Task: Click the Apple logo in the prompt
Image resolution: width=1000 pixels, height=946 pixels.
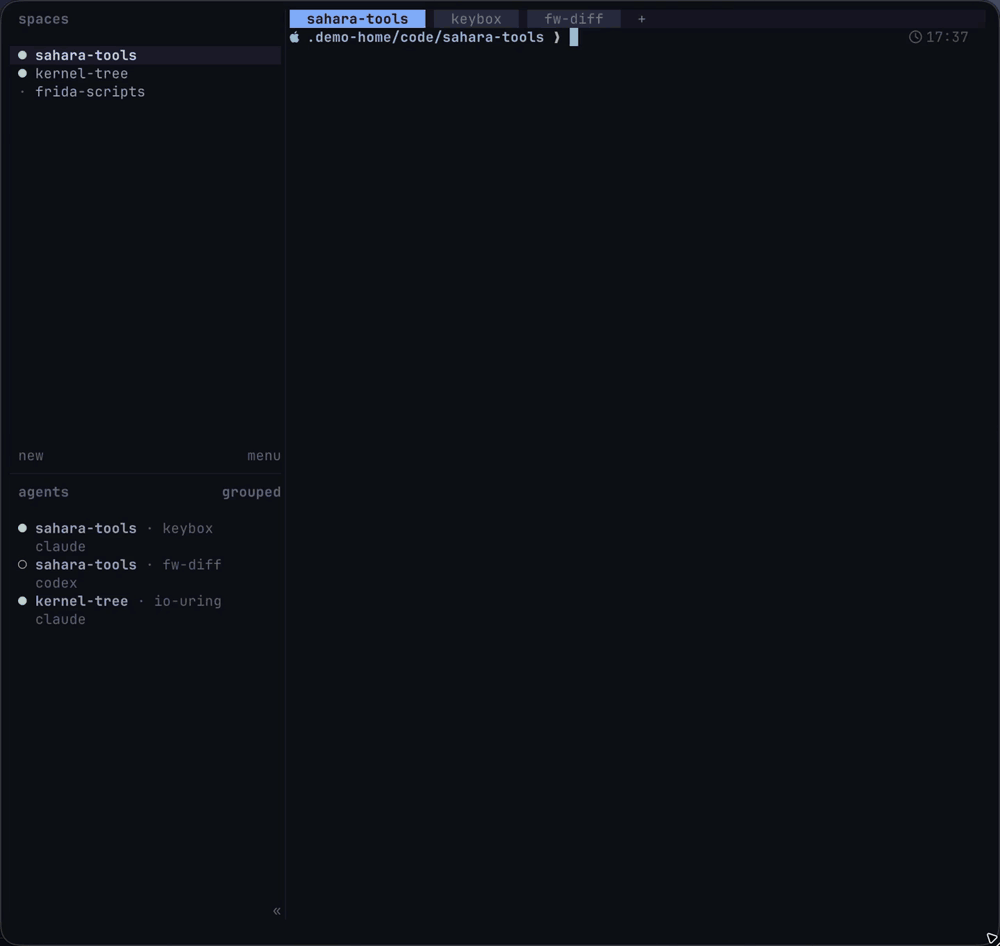Action: (295, 37)
